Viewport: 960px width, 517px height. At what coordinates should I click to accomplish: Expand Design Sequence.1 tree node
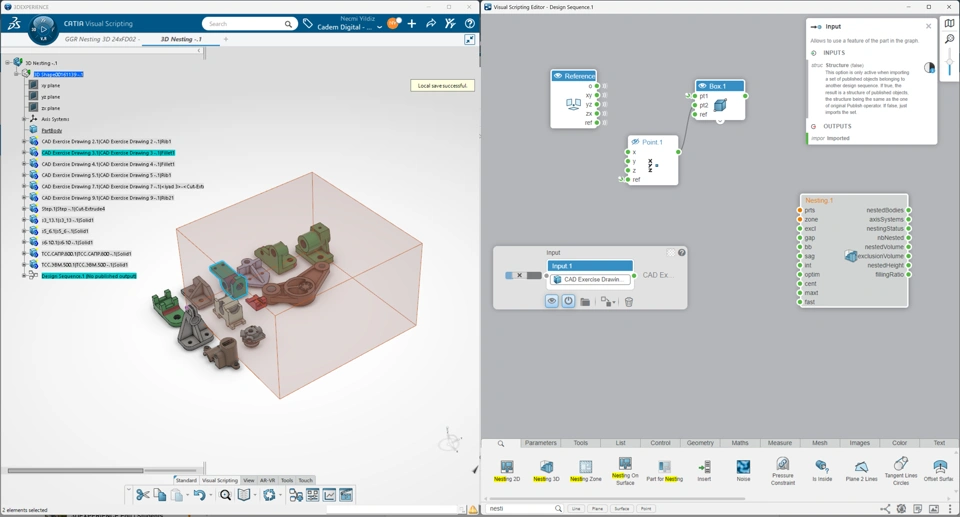24,276
